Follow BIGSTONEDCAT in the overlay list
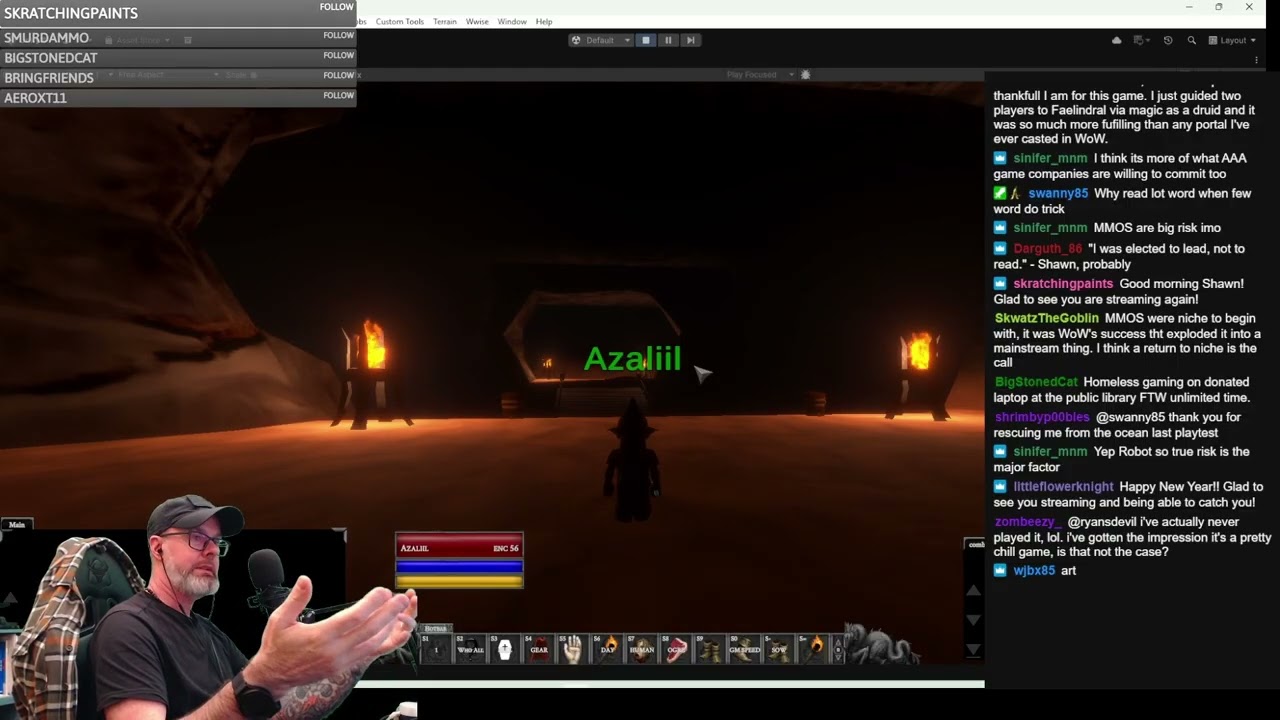Screen dimensions: 1280x720 tap(338, 55)
